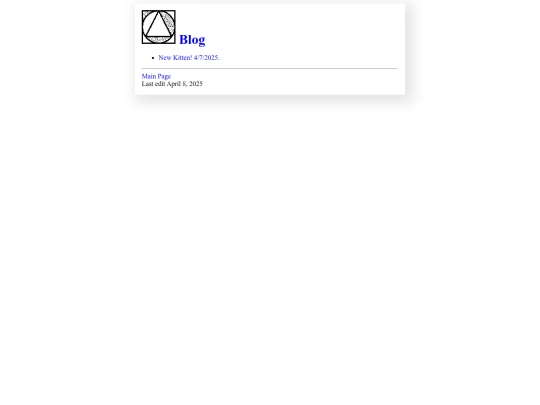Click the horizontal divider line above Main Page
This screenshot has width=540, height=405.
(270, 69)
